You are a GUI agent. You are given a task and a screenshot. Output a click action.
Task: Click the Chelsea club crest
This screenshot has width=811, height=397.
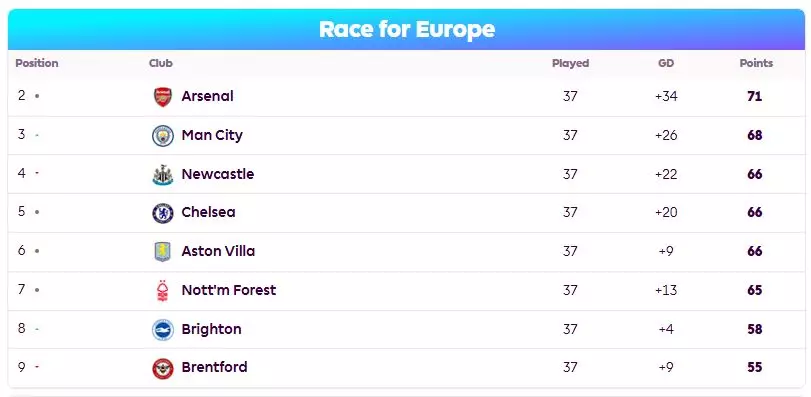click(162, 213)
